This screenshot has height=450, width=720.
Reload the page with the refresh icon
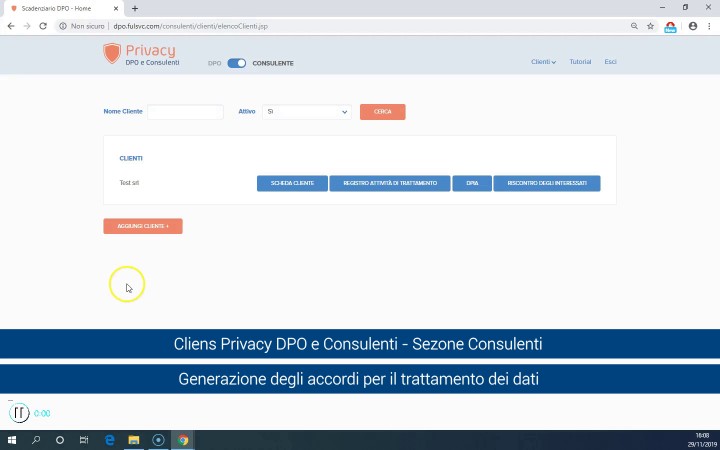[x=43, y=26]
